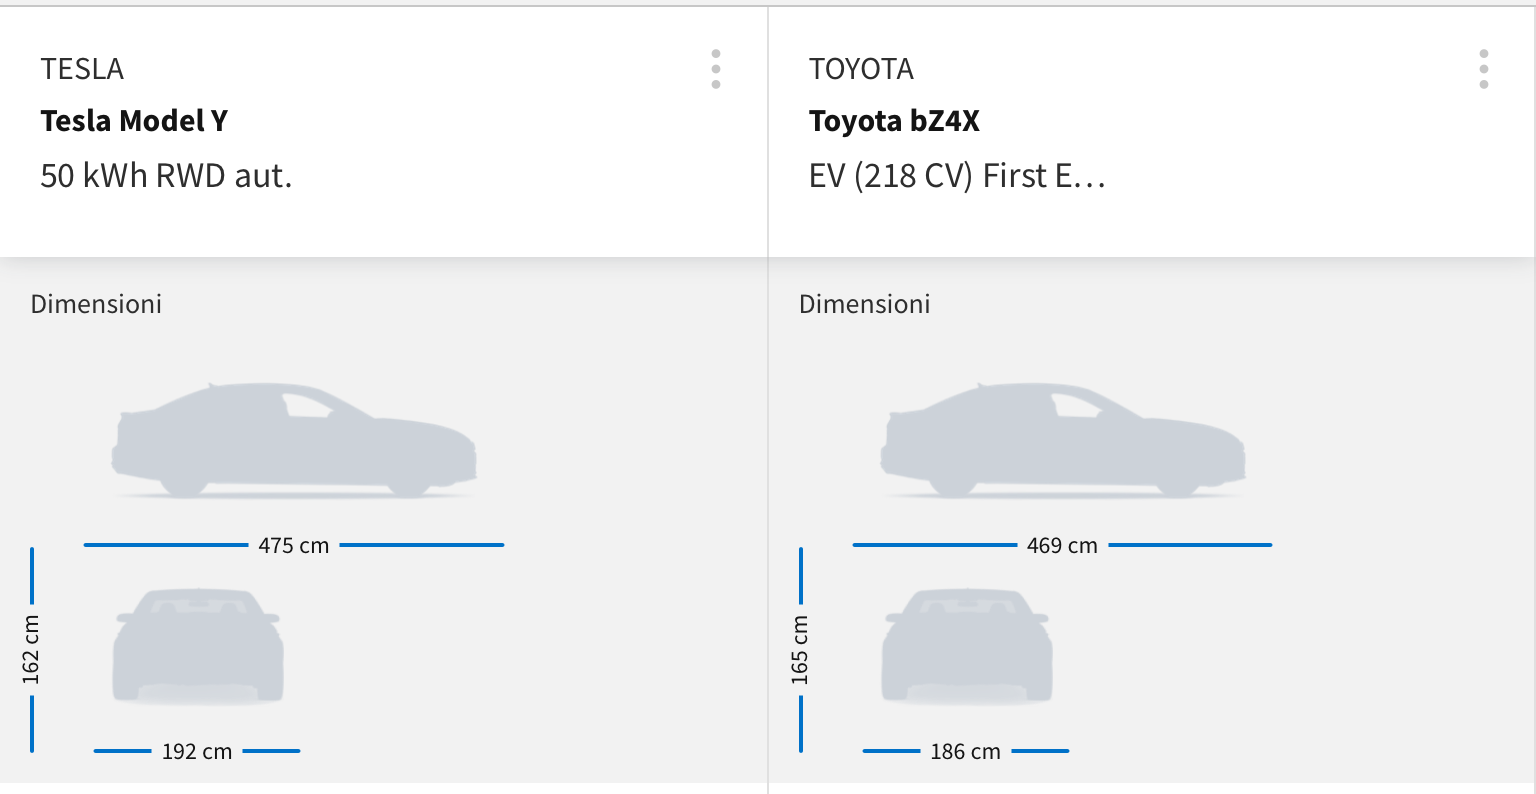Viewport: 1536px width, 794px height.
Task: Click the 192 cm width label
Action: pos(197,751)
